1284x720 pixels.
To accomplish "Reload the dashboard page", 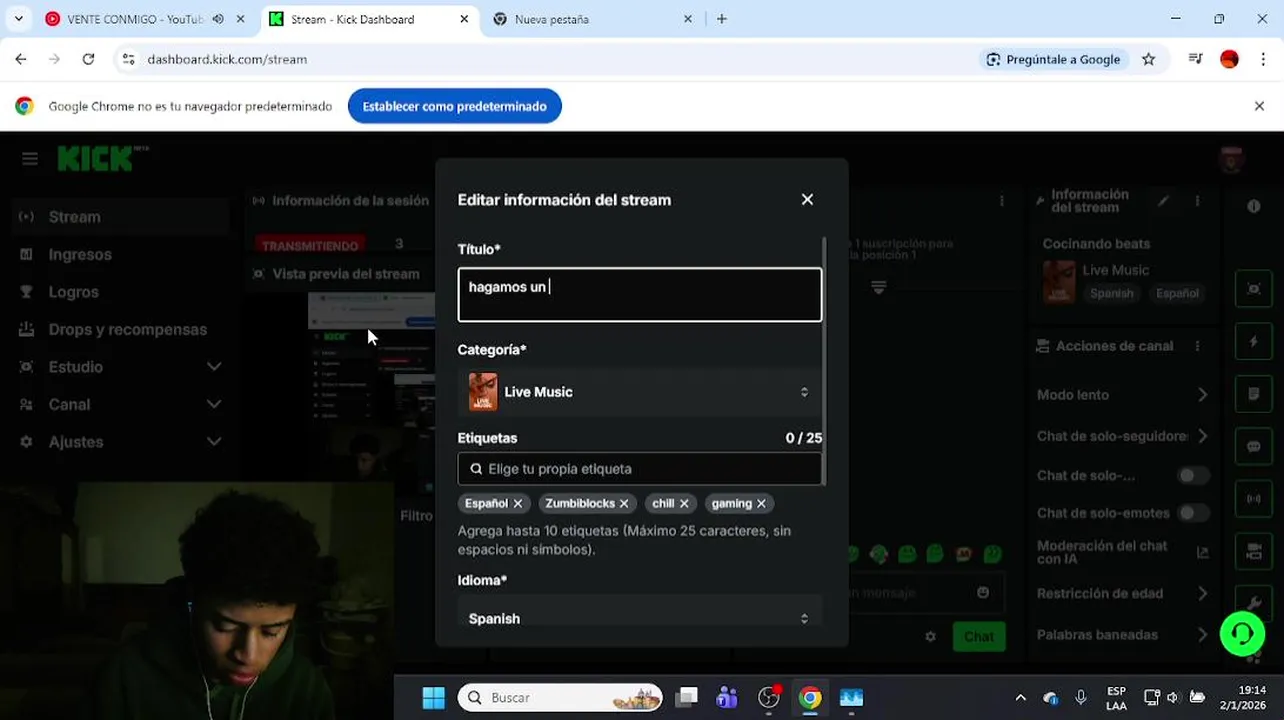I will [88, 59].
